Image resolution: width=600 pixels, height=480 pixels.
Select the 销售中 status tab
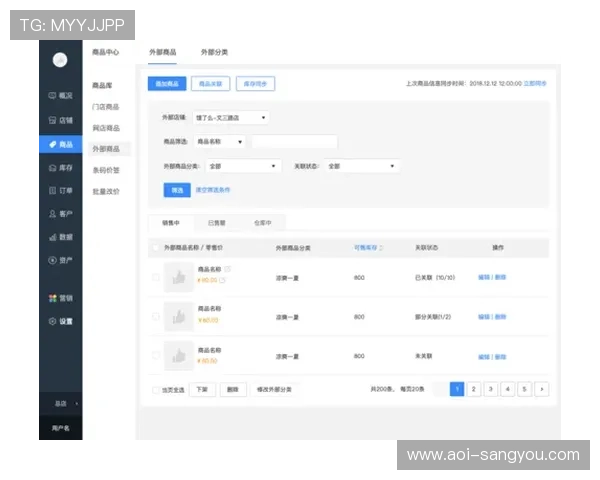[x=171, y=223]
